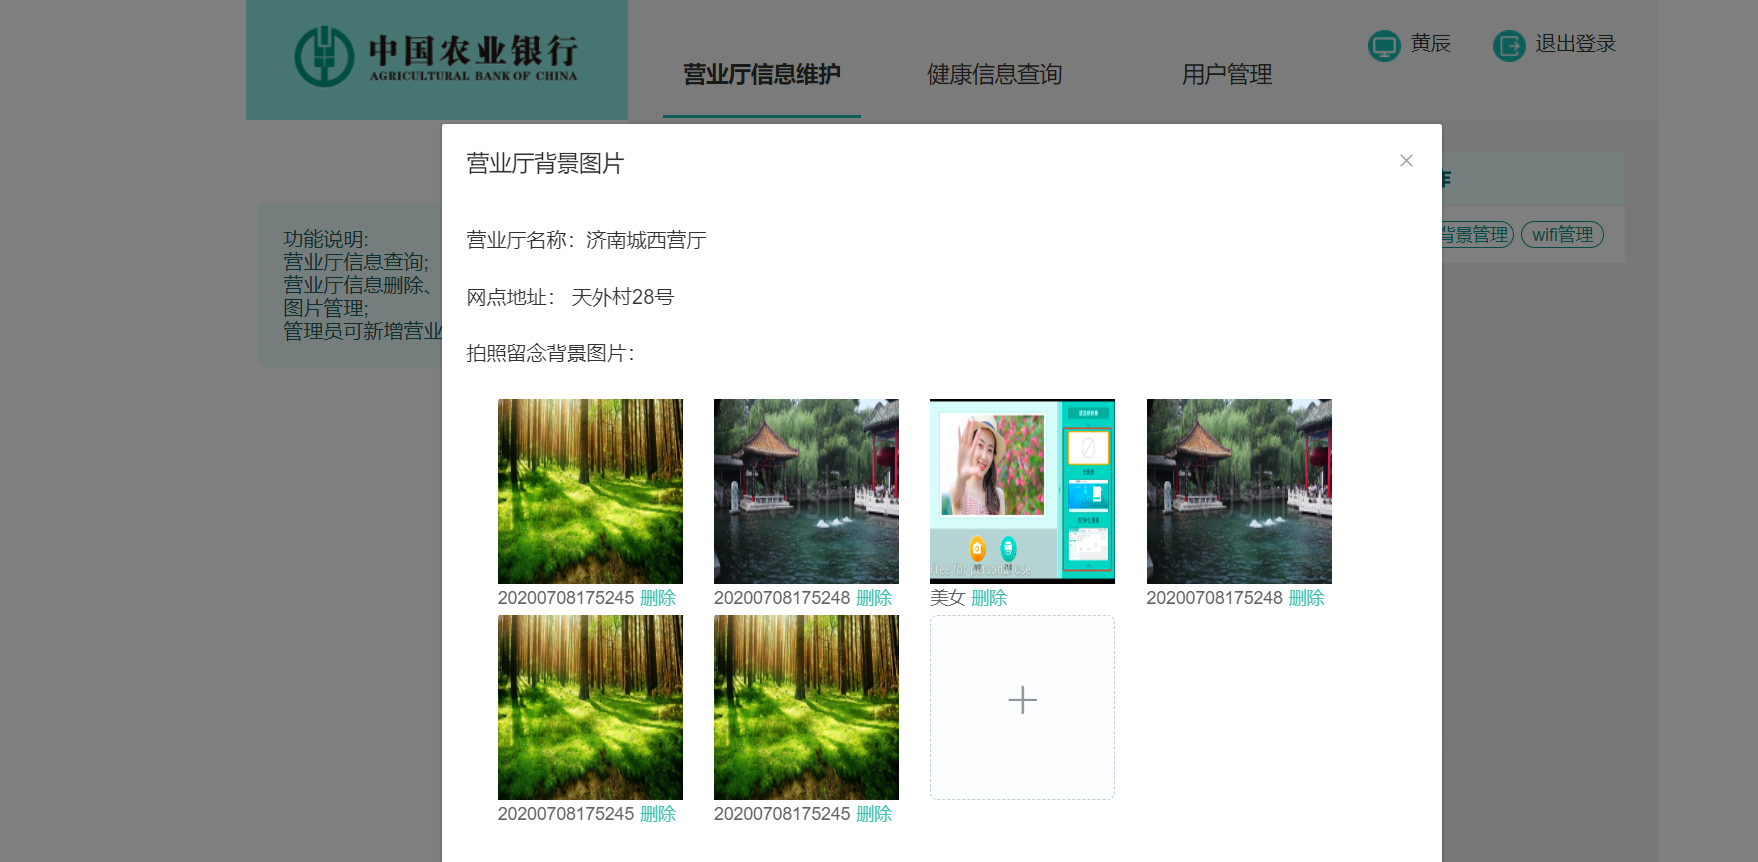
Task: Click the 营业厅信息查询 description line
Action: (x=356, y=262)
